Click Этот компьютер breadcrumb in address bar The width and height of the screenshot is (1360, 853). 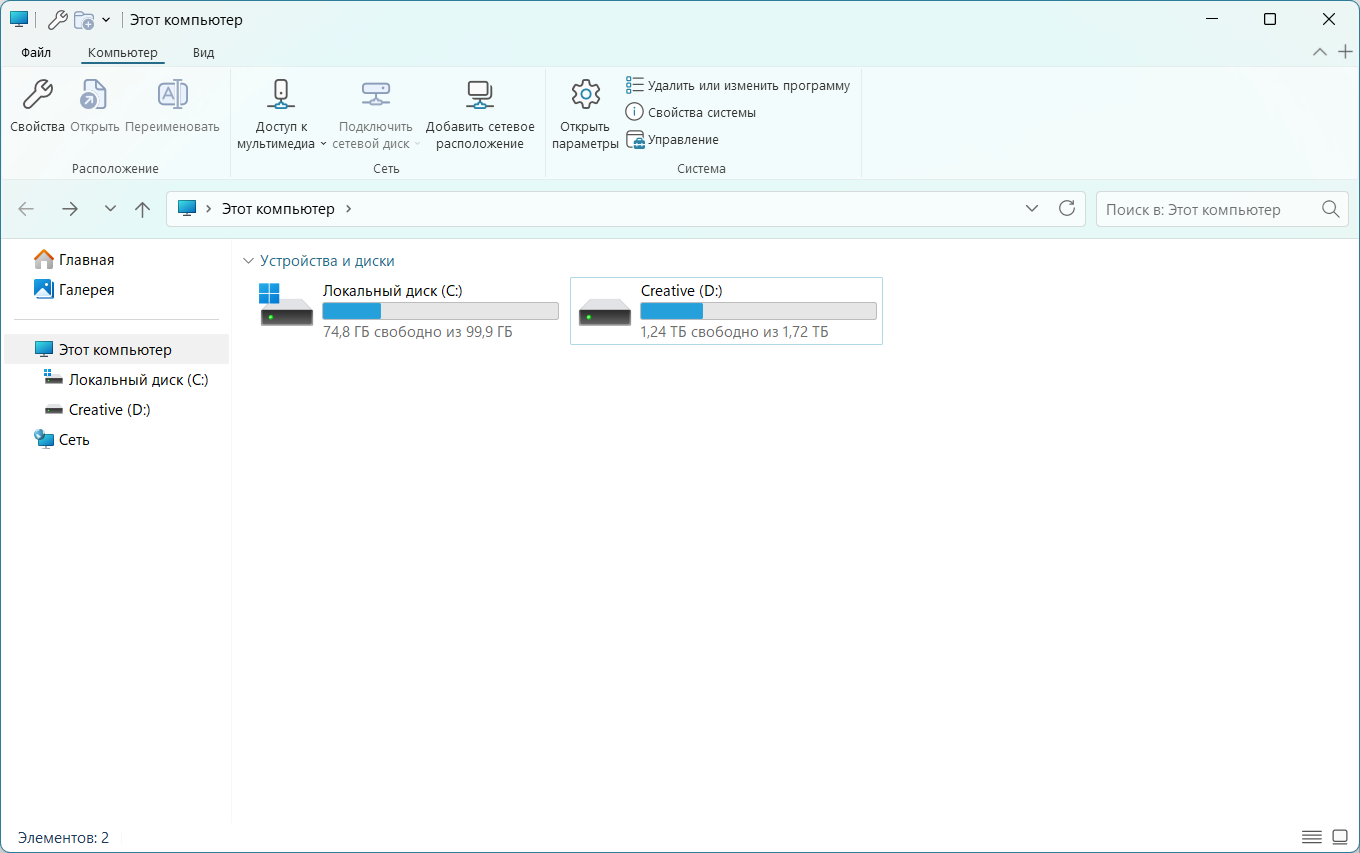coord(278,209)
